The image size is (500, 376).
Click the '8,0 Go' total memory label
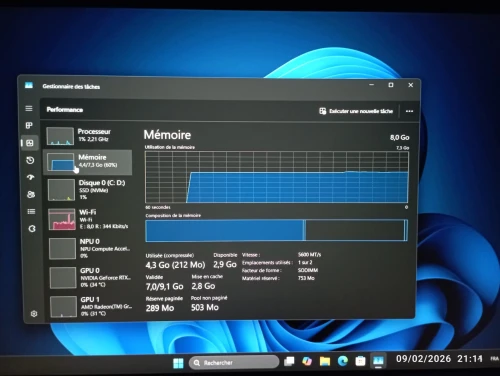(400, 137)
